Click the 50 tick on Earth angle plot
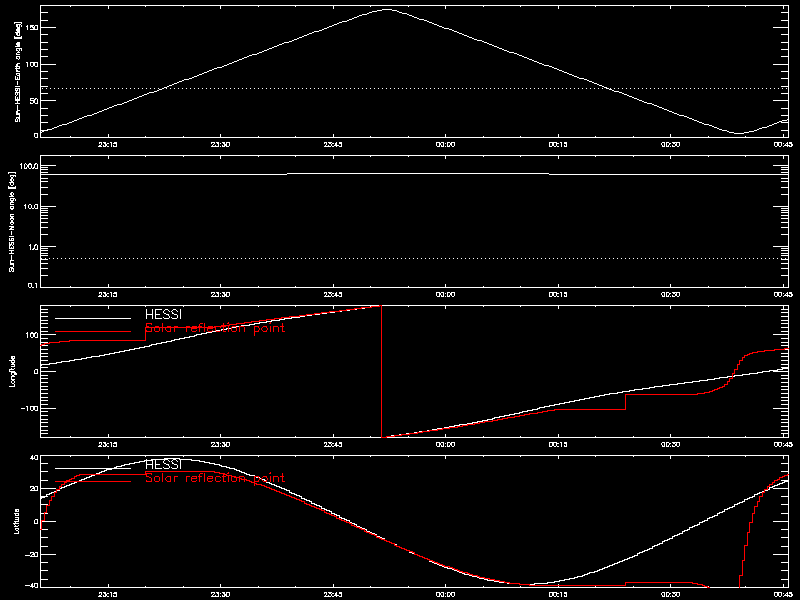The width and height of the screenshot is (800, 600). click(34, 101)
